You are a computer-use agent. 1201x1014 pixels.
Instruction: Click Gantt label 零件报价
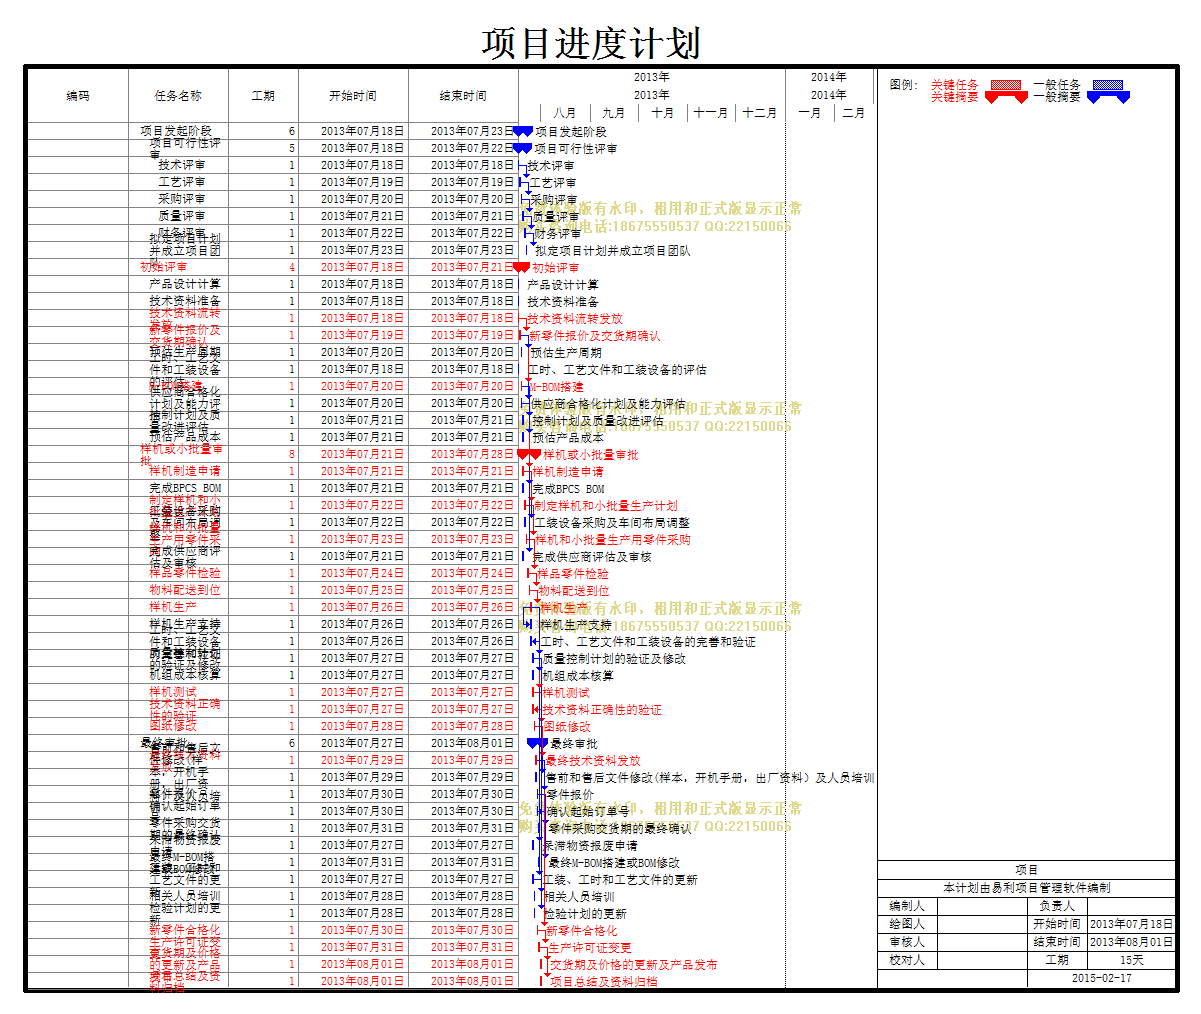570,795
